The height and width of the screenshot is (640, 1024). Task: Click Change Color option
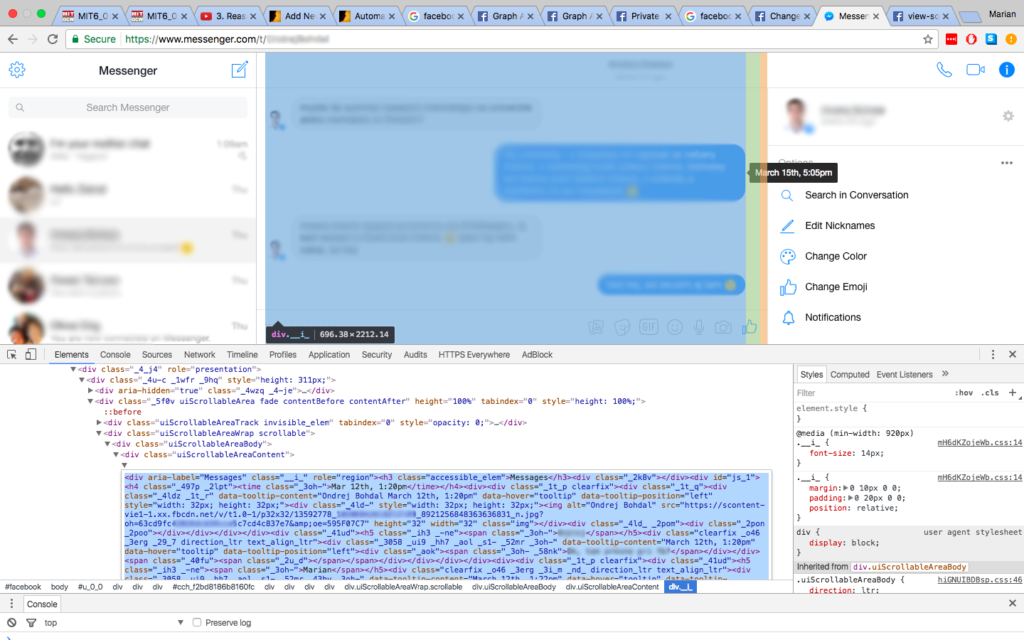point(835,256)
